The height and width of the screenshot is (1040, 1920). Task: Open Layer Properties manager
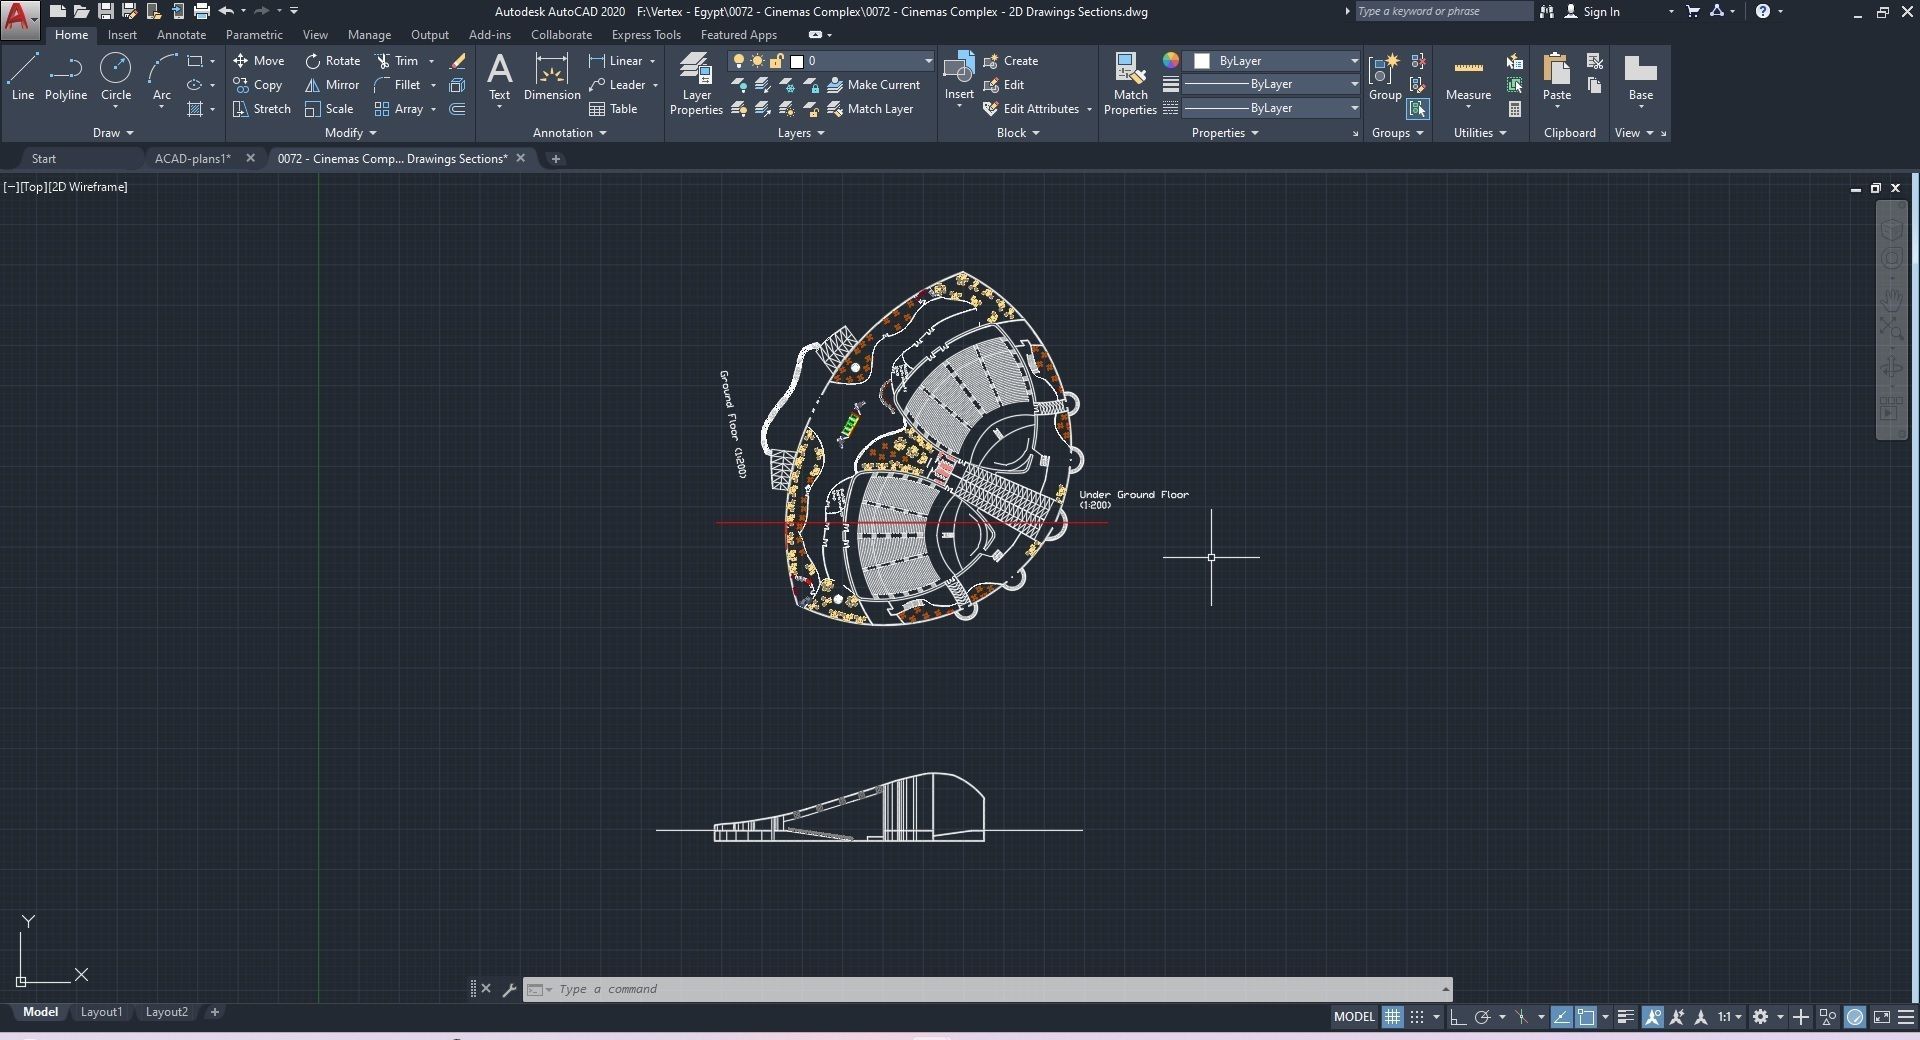[696, 84]
